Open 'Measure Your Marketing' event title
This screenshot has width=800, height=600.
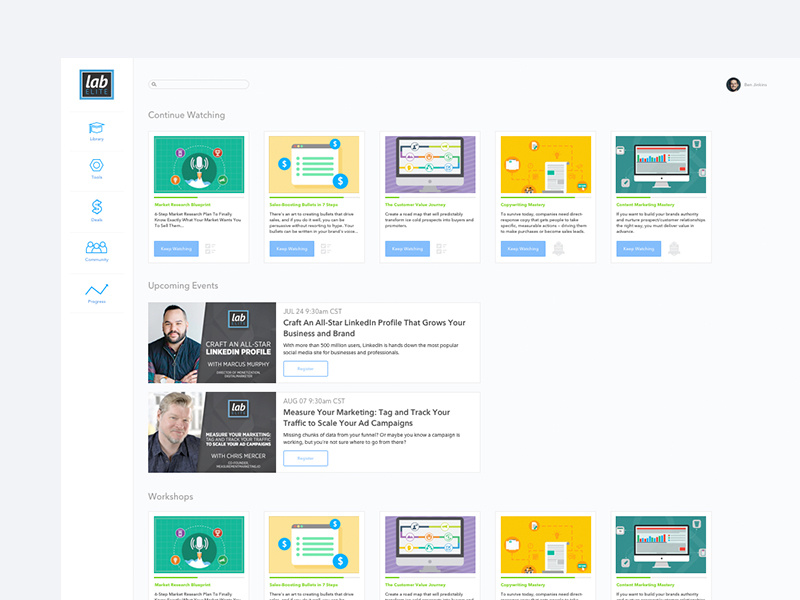pyautogui.click(x=367, y=417)
